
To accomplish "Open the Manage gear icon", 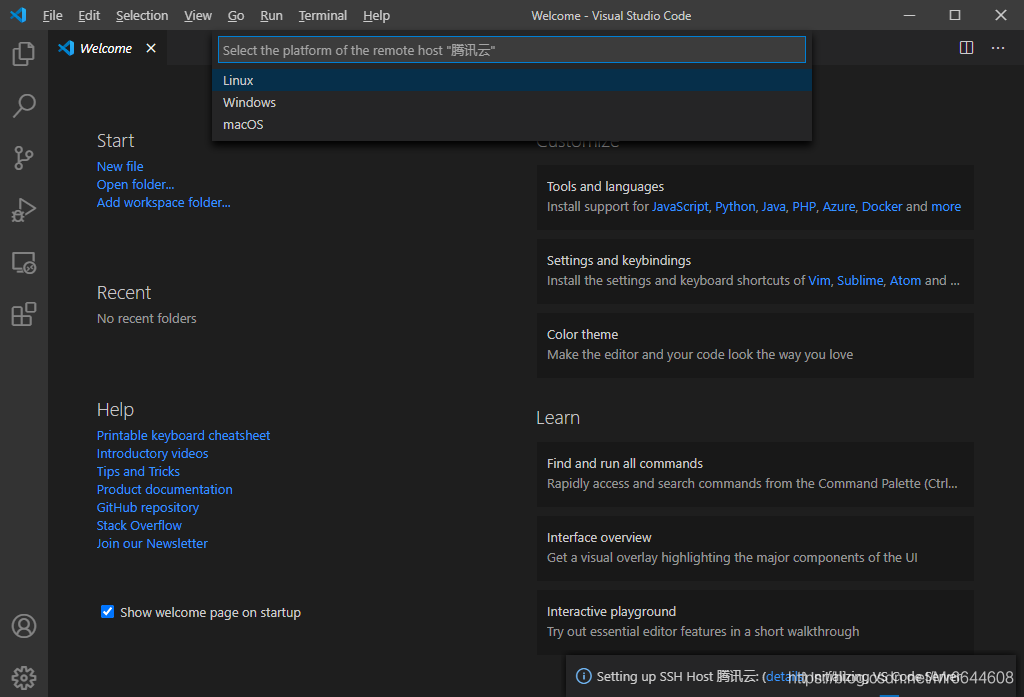I will tap(24, 677).
